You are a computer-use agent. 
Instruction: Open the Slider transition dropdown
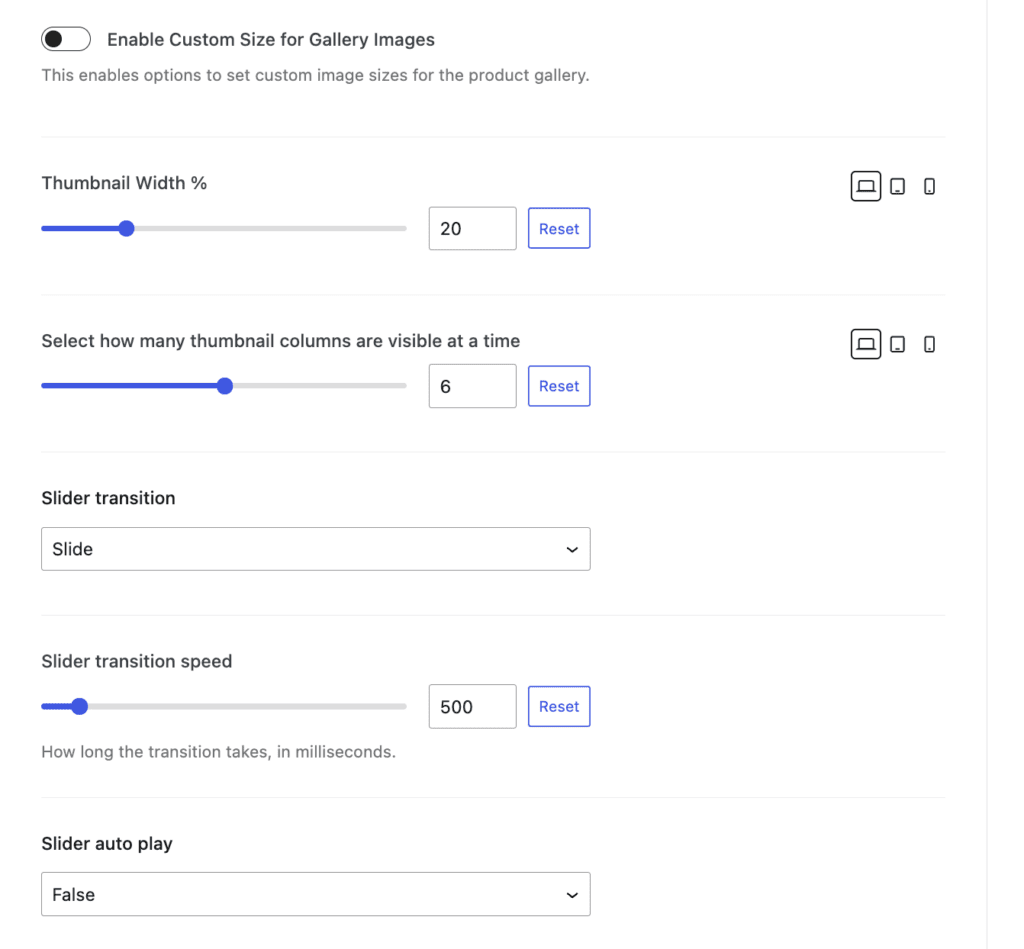[x=315, y=549]
